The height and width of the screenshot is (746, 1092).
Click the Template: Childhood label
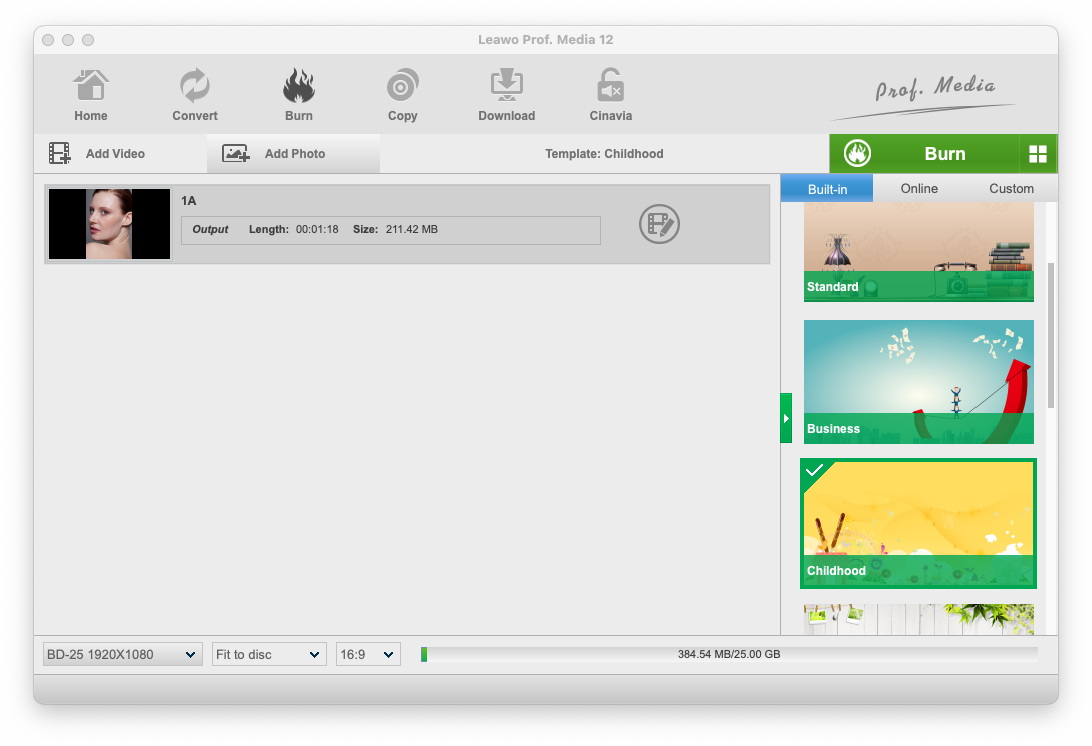tap(604, 153)
